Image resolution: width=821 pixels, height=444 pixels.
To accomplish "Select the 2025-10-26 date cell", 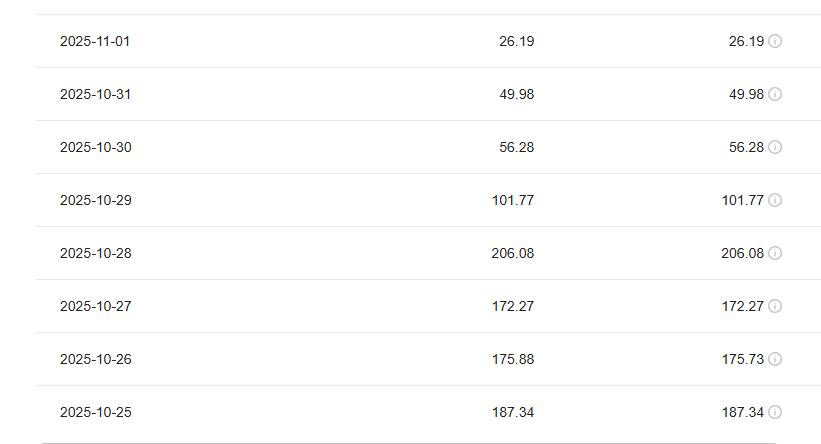I will tap(95, 359).
